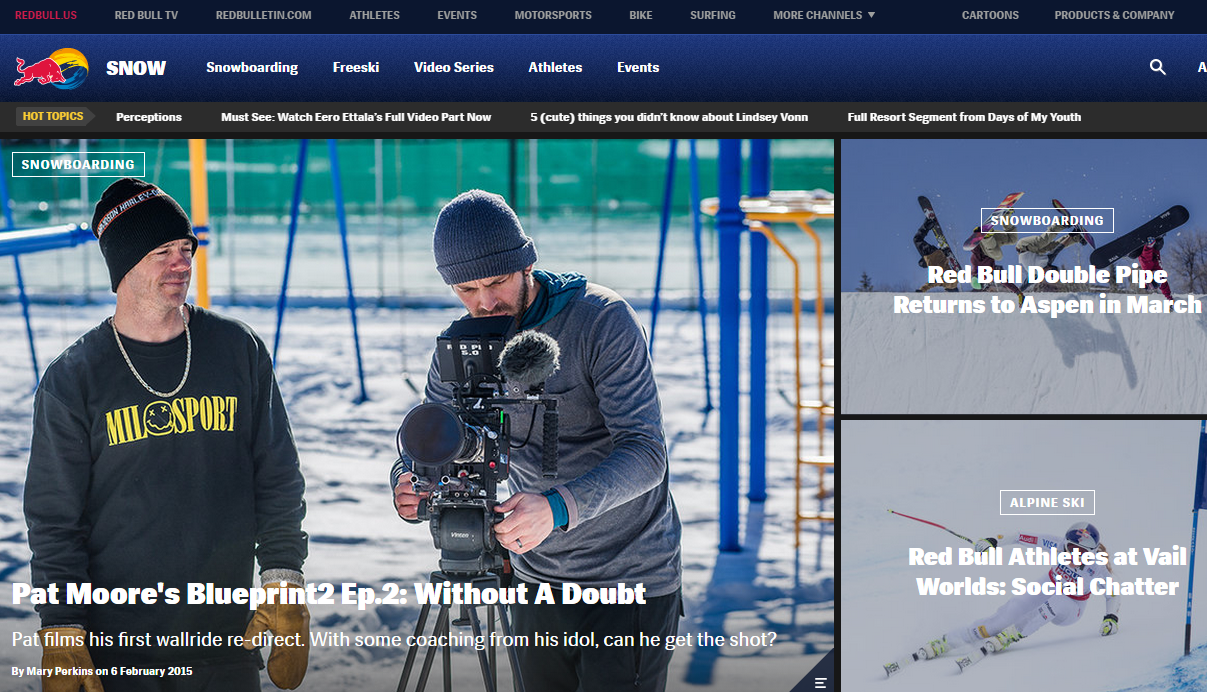Image resolution: width=1207 pixels, height=692 pixels.
Task: Click the Red Bull logo
Action: 48,67
